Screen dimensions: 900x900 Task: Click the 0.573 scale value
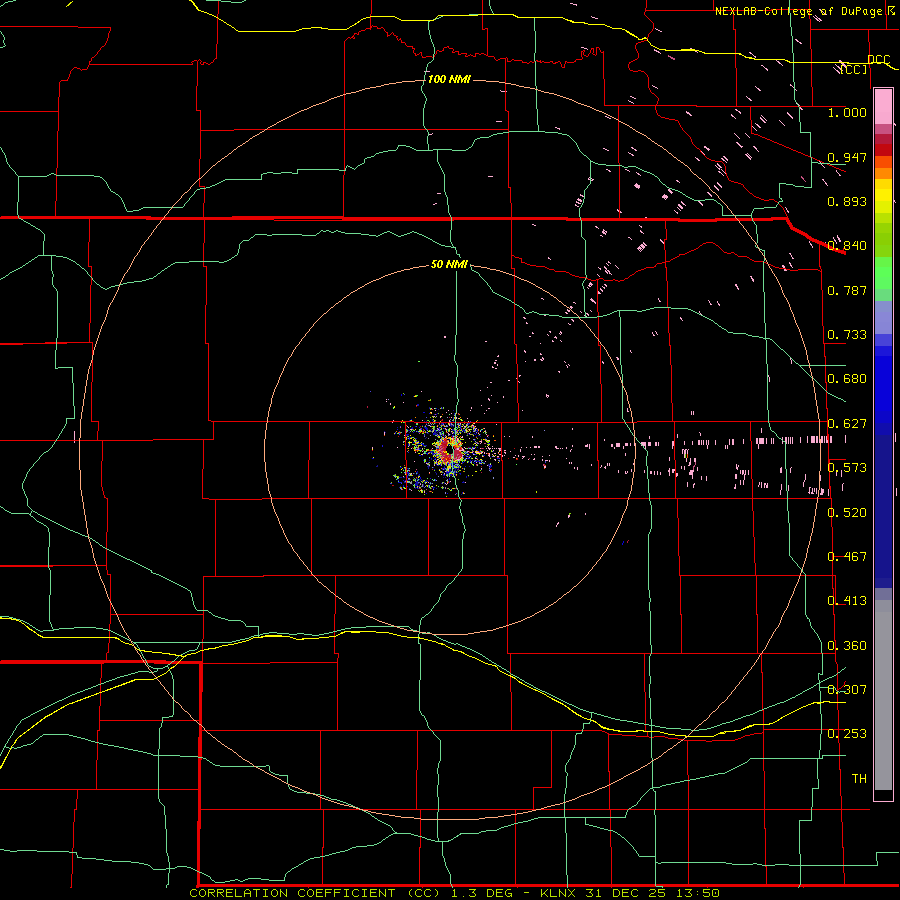847,468
